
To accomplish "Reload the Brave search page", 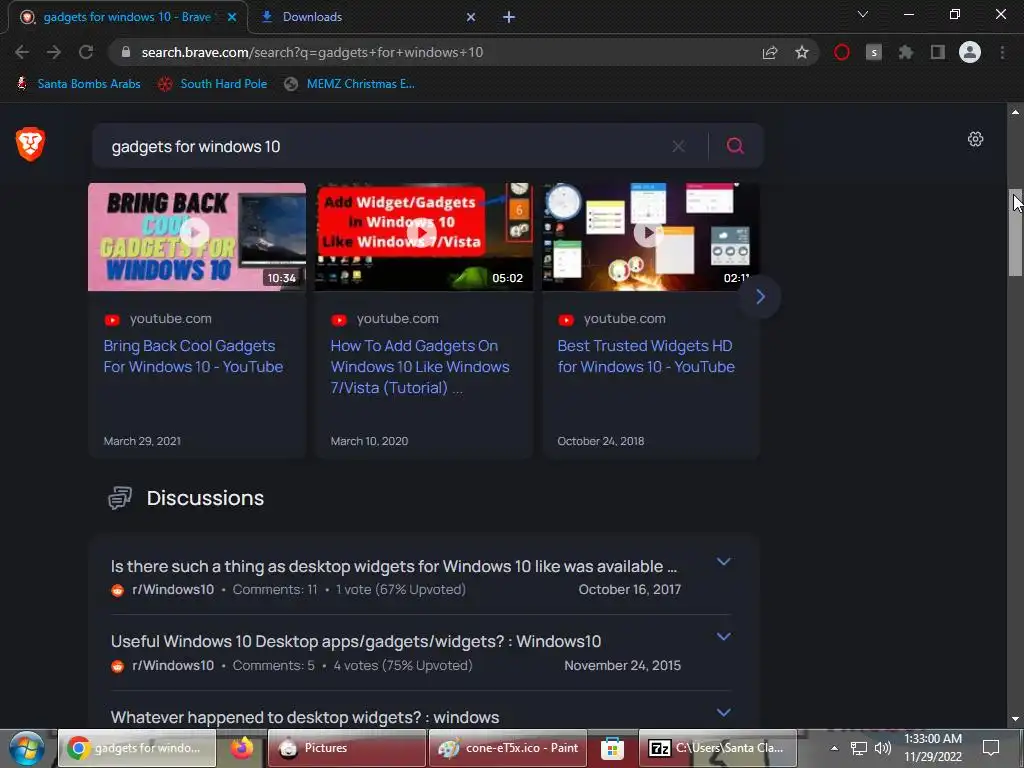I will click(86, 52).
